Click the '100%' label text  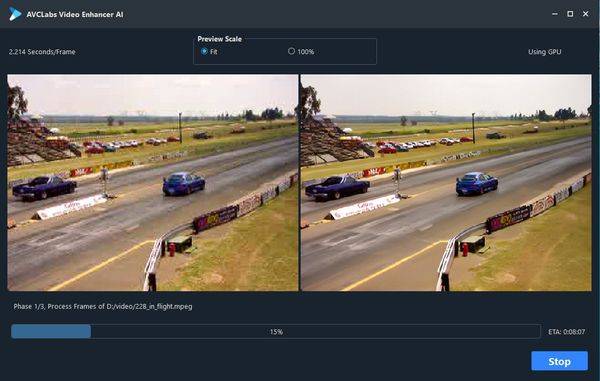click(306, 52)
